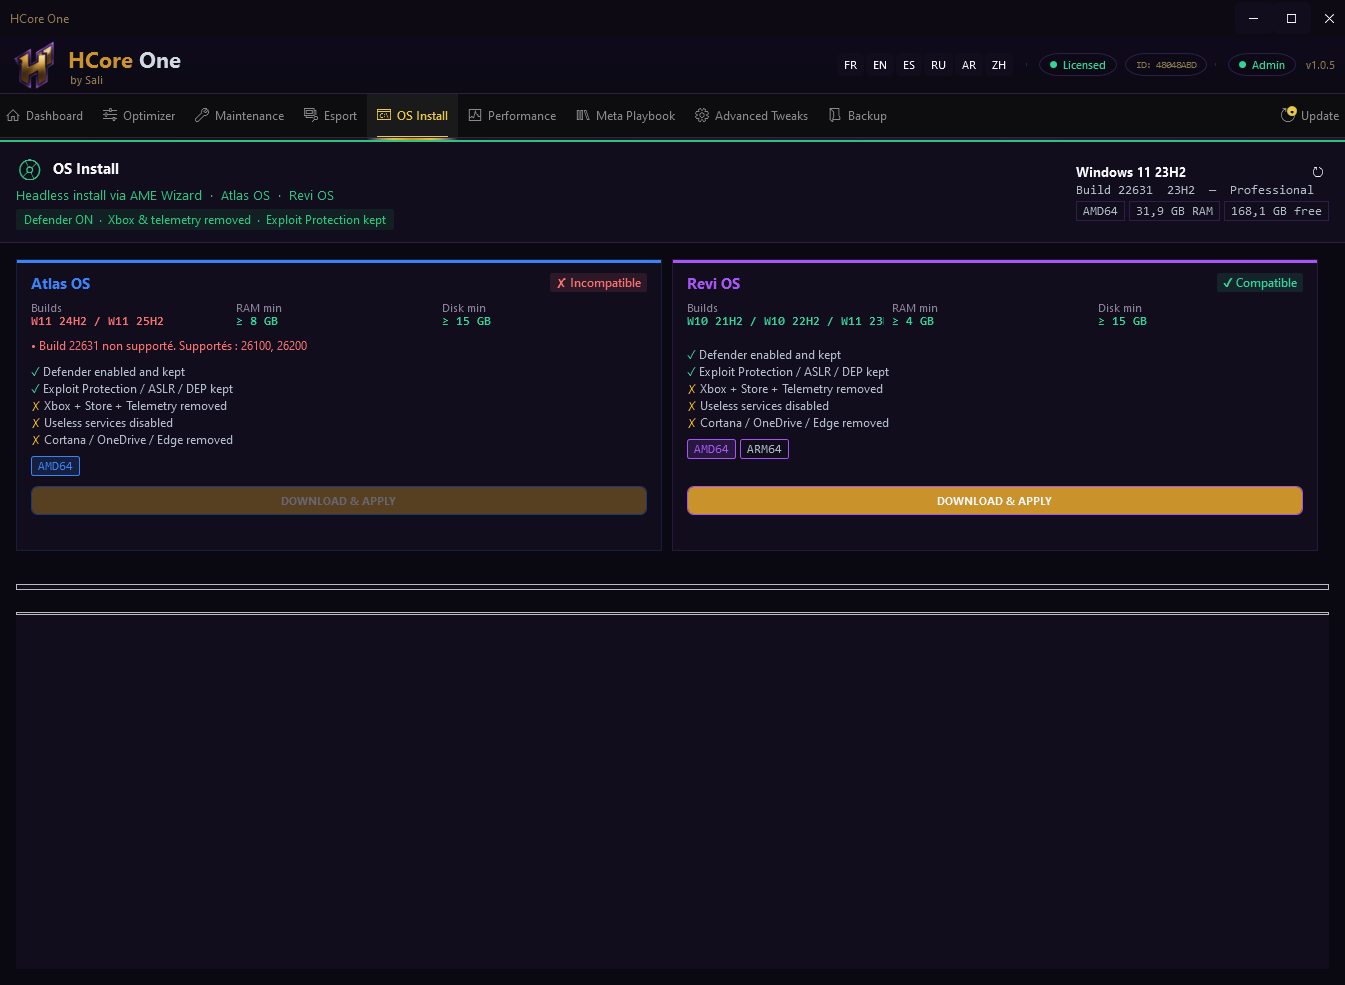Switch language to FR
Image resolution: width=1345 pixels, height=985 pixels.
[x=850, y=65]
